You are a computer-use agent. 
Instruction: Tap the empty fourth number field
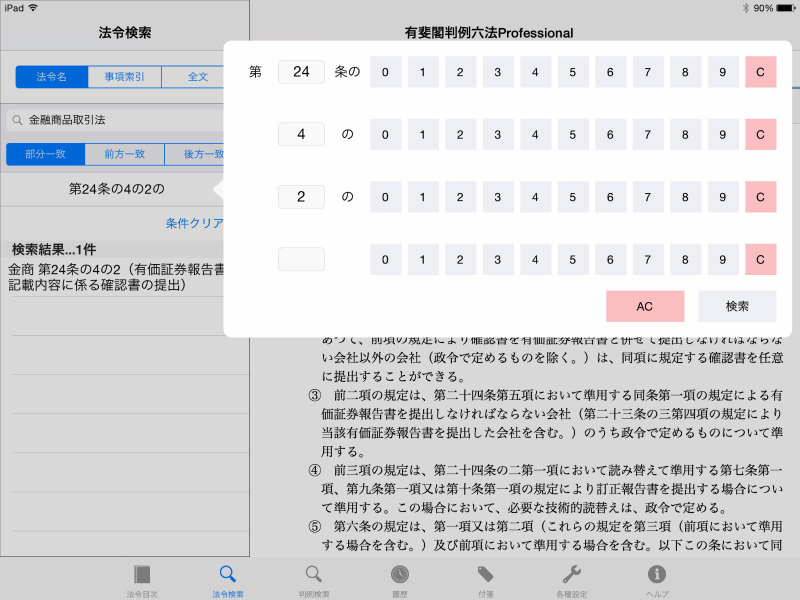[301, 259]
